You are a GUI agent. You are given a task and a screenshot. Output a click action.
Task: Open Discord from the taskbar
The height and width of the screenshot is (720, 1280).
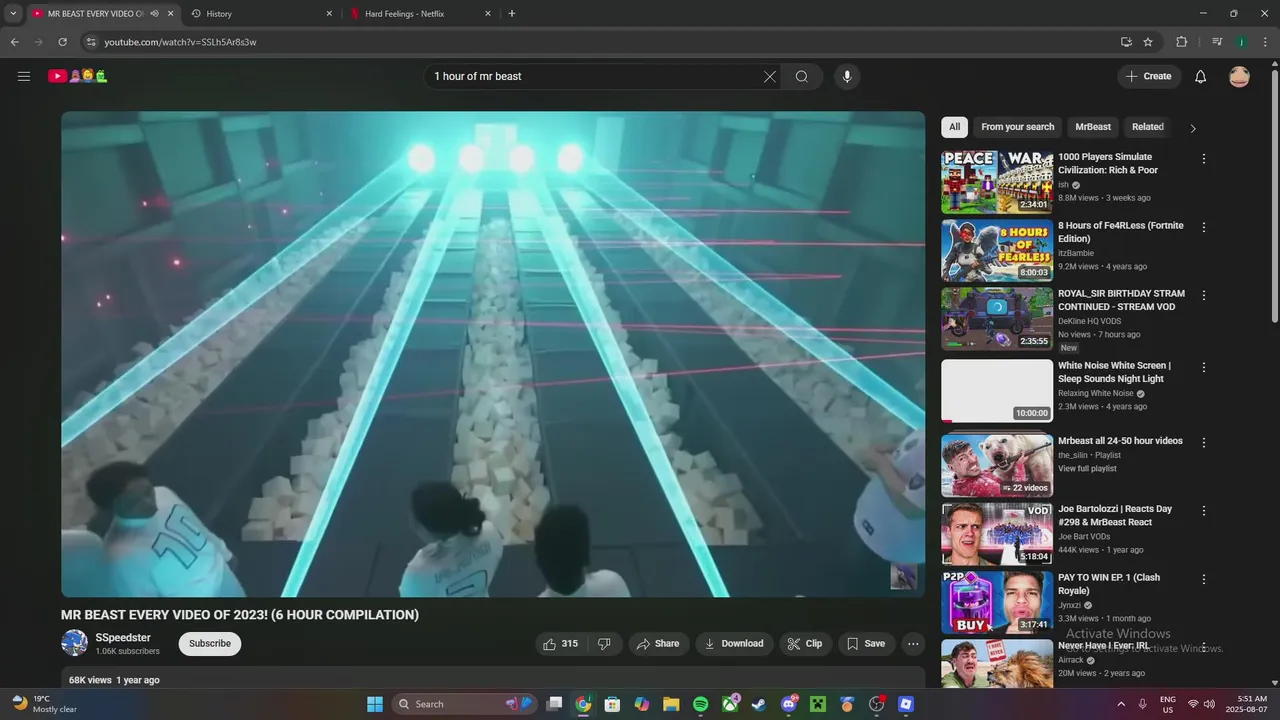[788, 704]
